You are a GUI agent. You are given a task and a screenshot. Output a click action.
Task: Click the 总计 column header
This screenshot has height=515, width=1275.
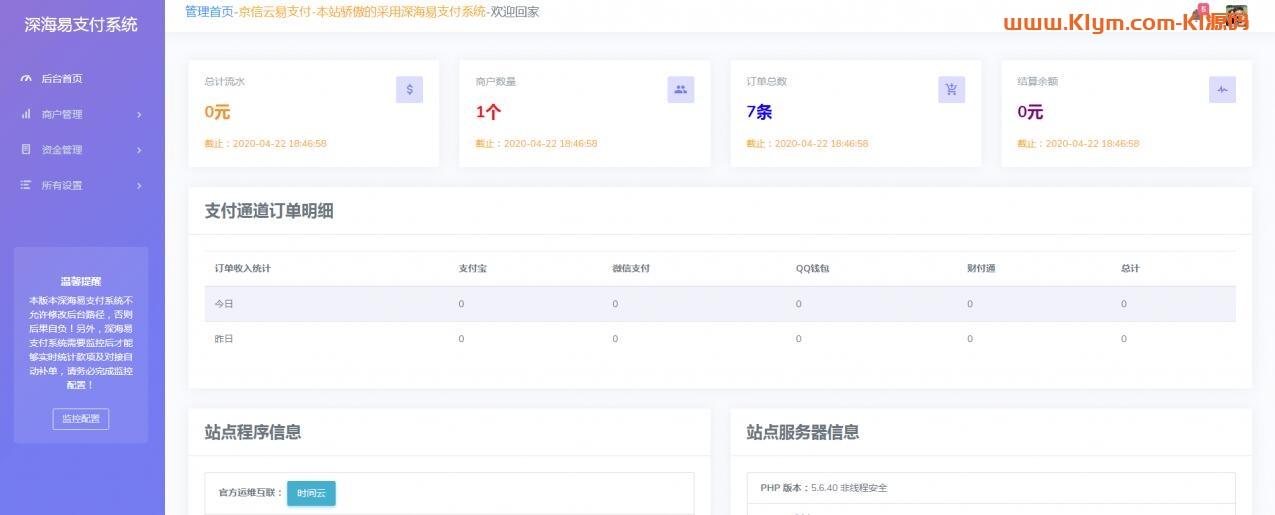tap(1131, 268)
